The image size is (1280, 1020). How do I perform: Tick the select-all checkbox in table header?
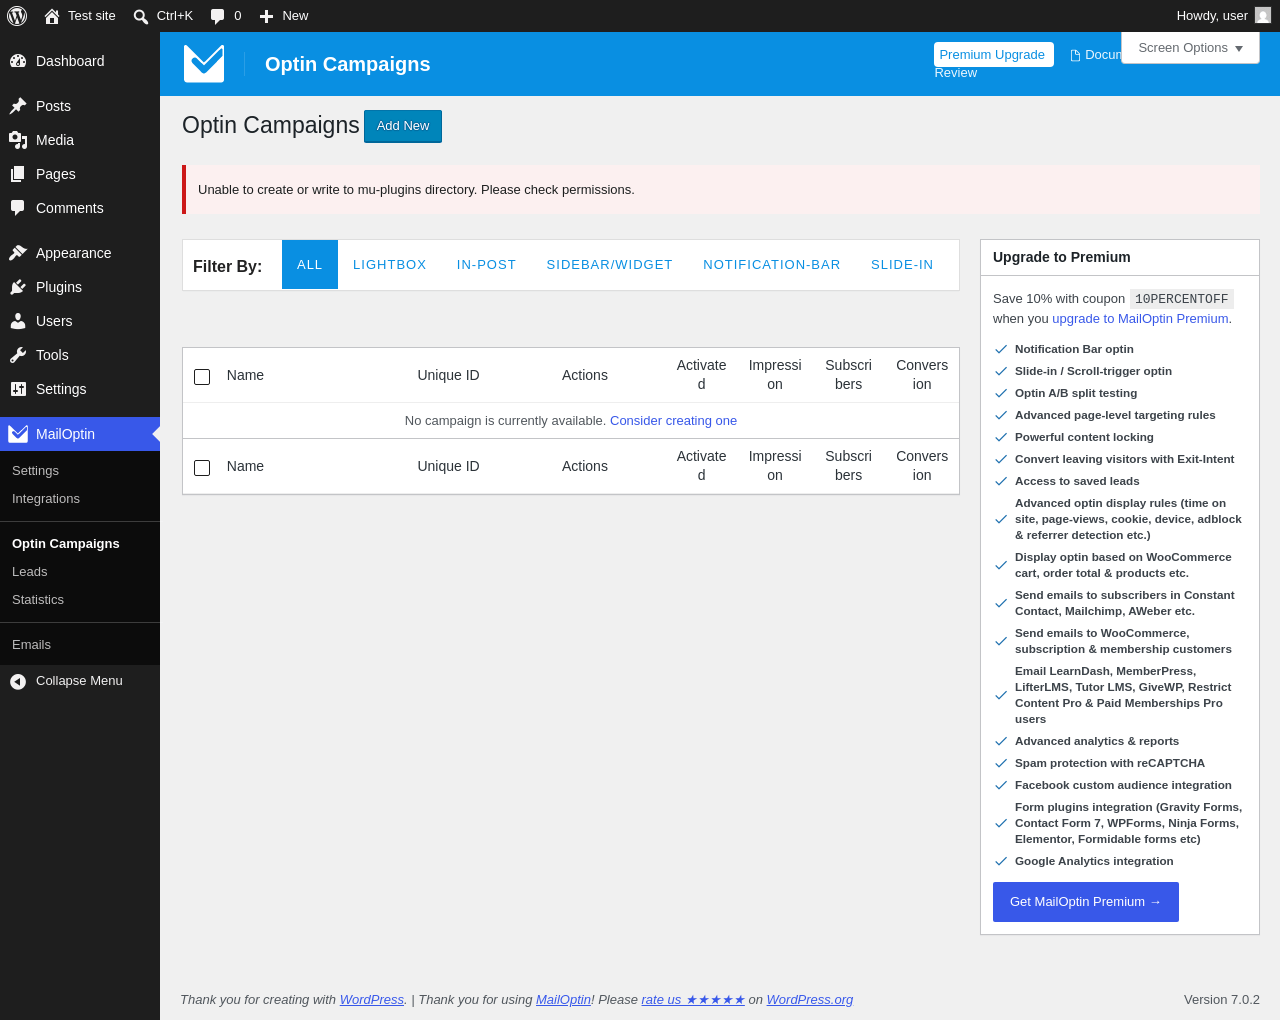(202, 377)
